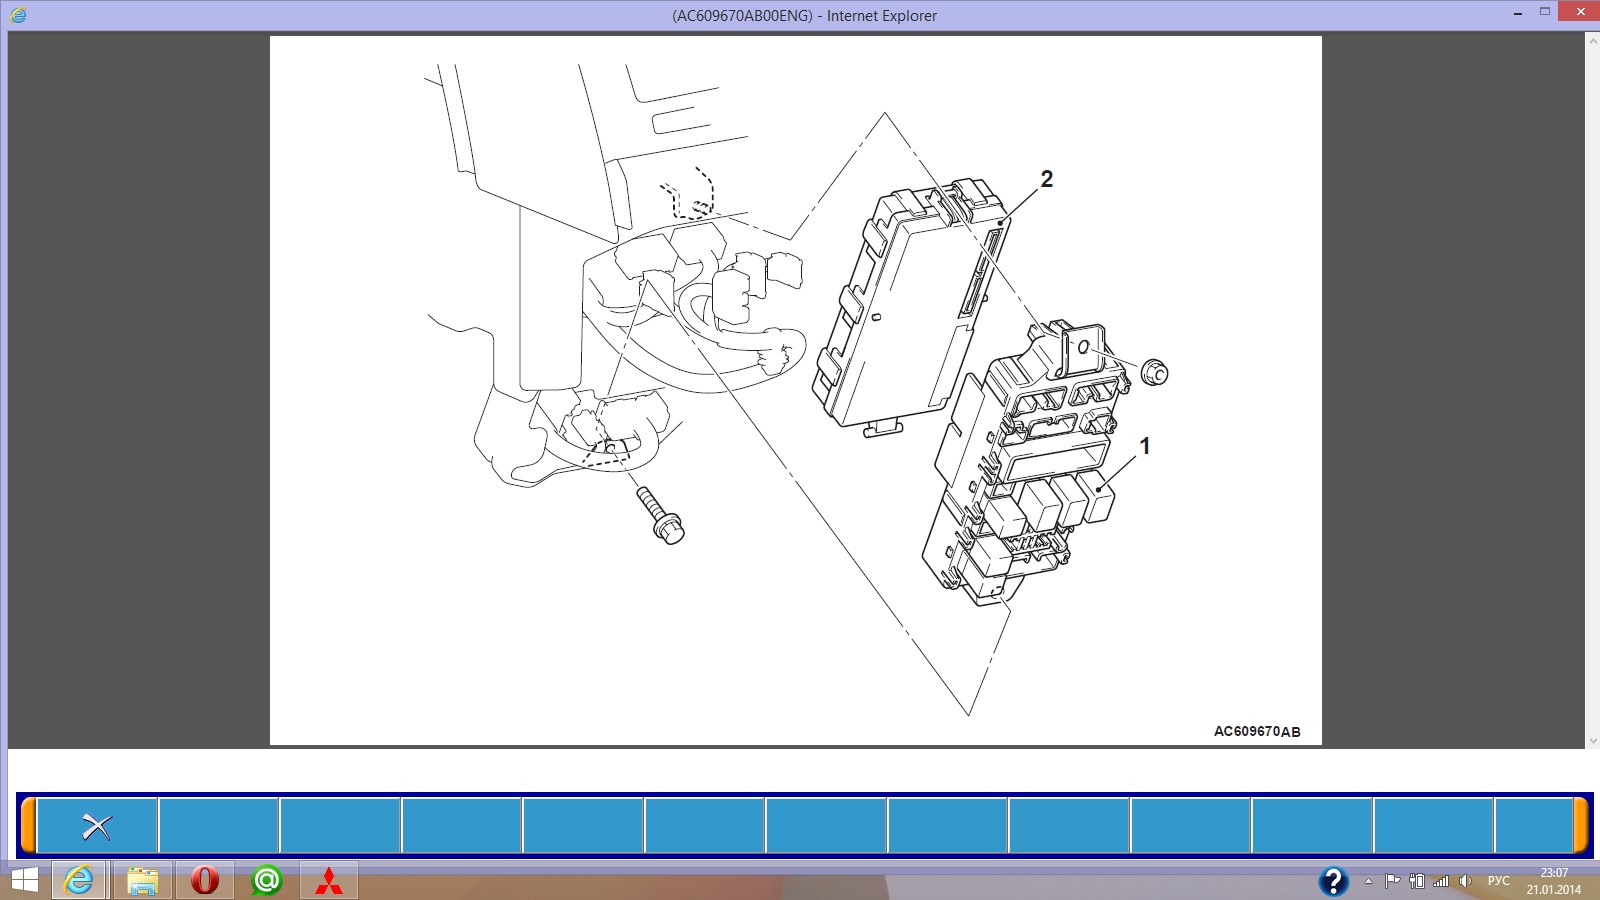Click the orange right edge of bottom toolbar
1600x900 pixels.
coord(1581,826)
